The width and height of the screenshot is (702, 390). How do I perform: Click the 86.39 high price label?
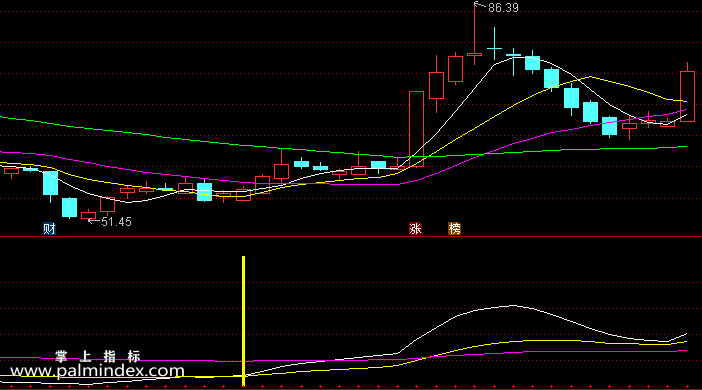point(503,8)
